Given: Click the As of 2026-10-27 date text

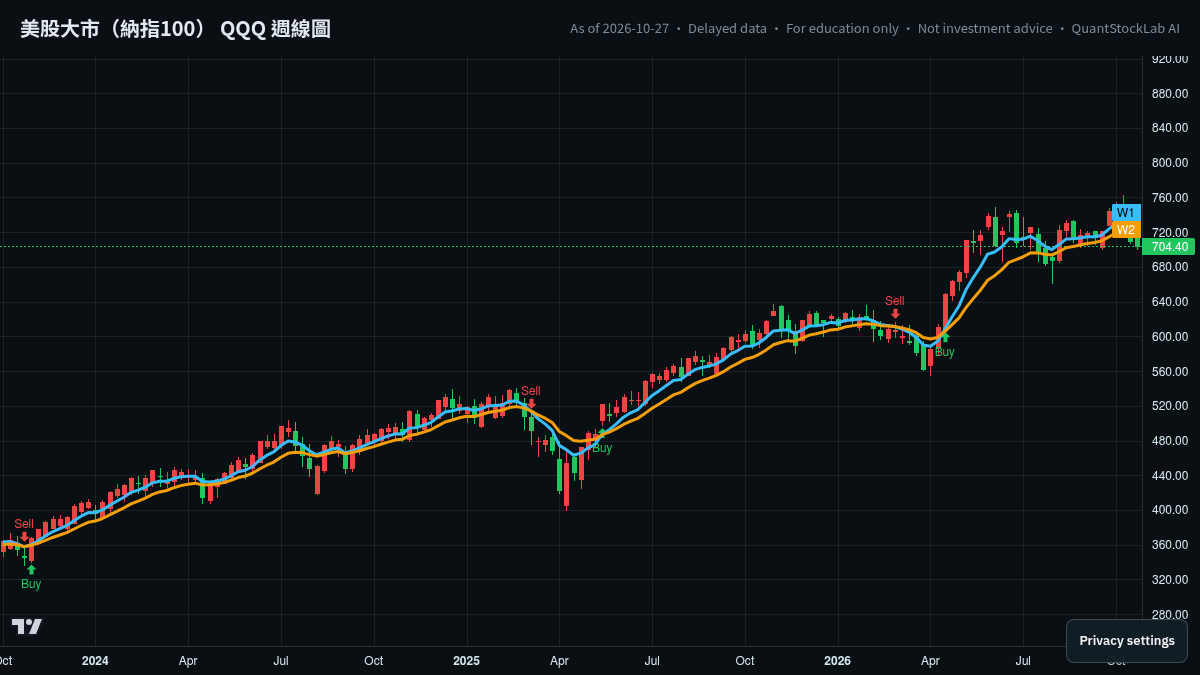Looking at the screenshot, I should 619,29.
